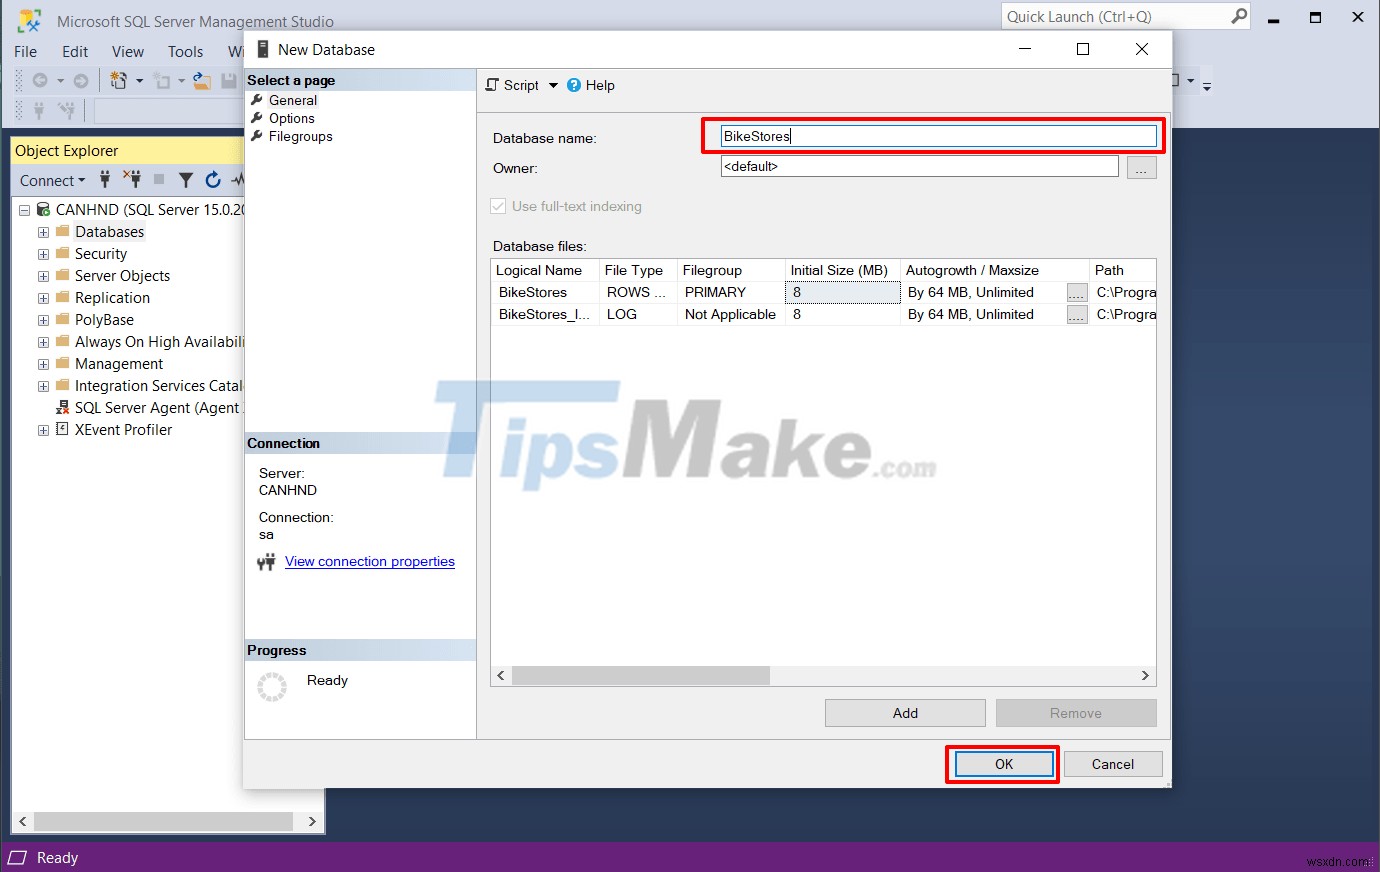Image resolution: width=1380 pixels, height=872 pixels.
Task: Expand the Security tree node
Action: [x=42, y=253]
